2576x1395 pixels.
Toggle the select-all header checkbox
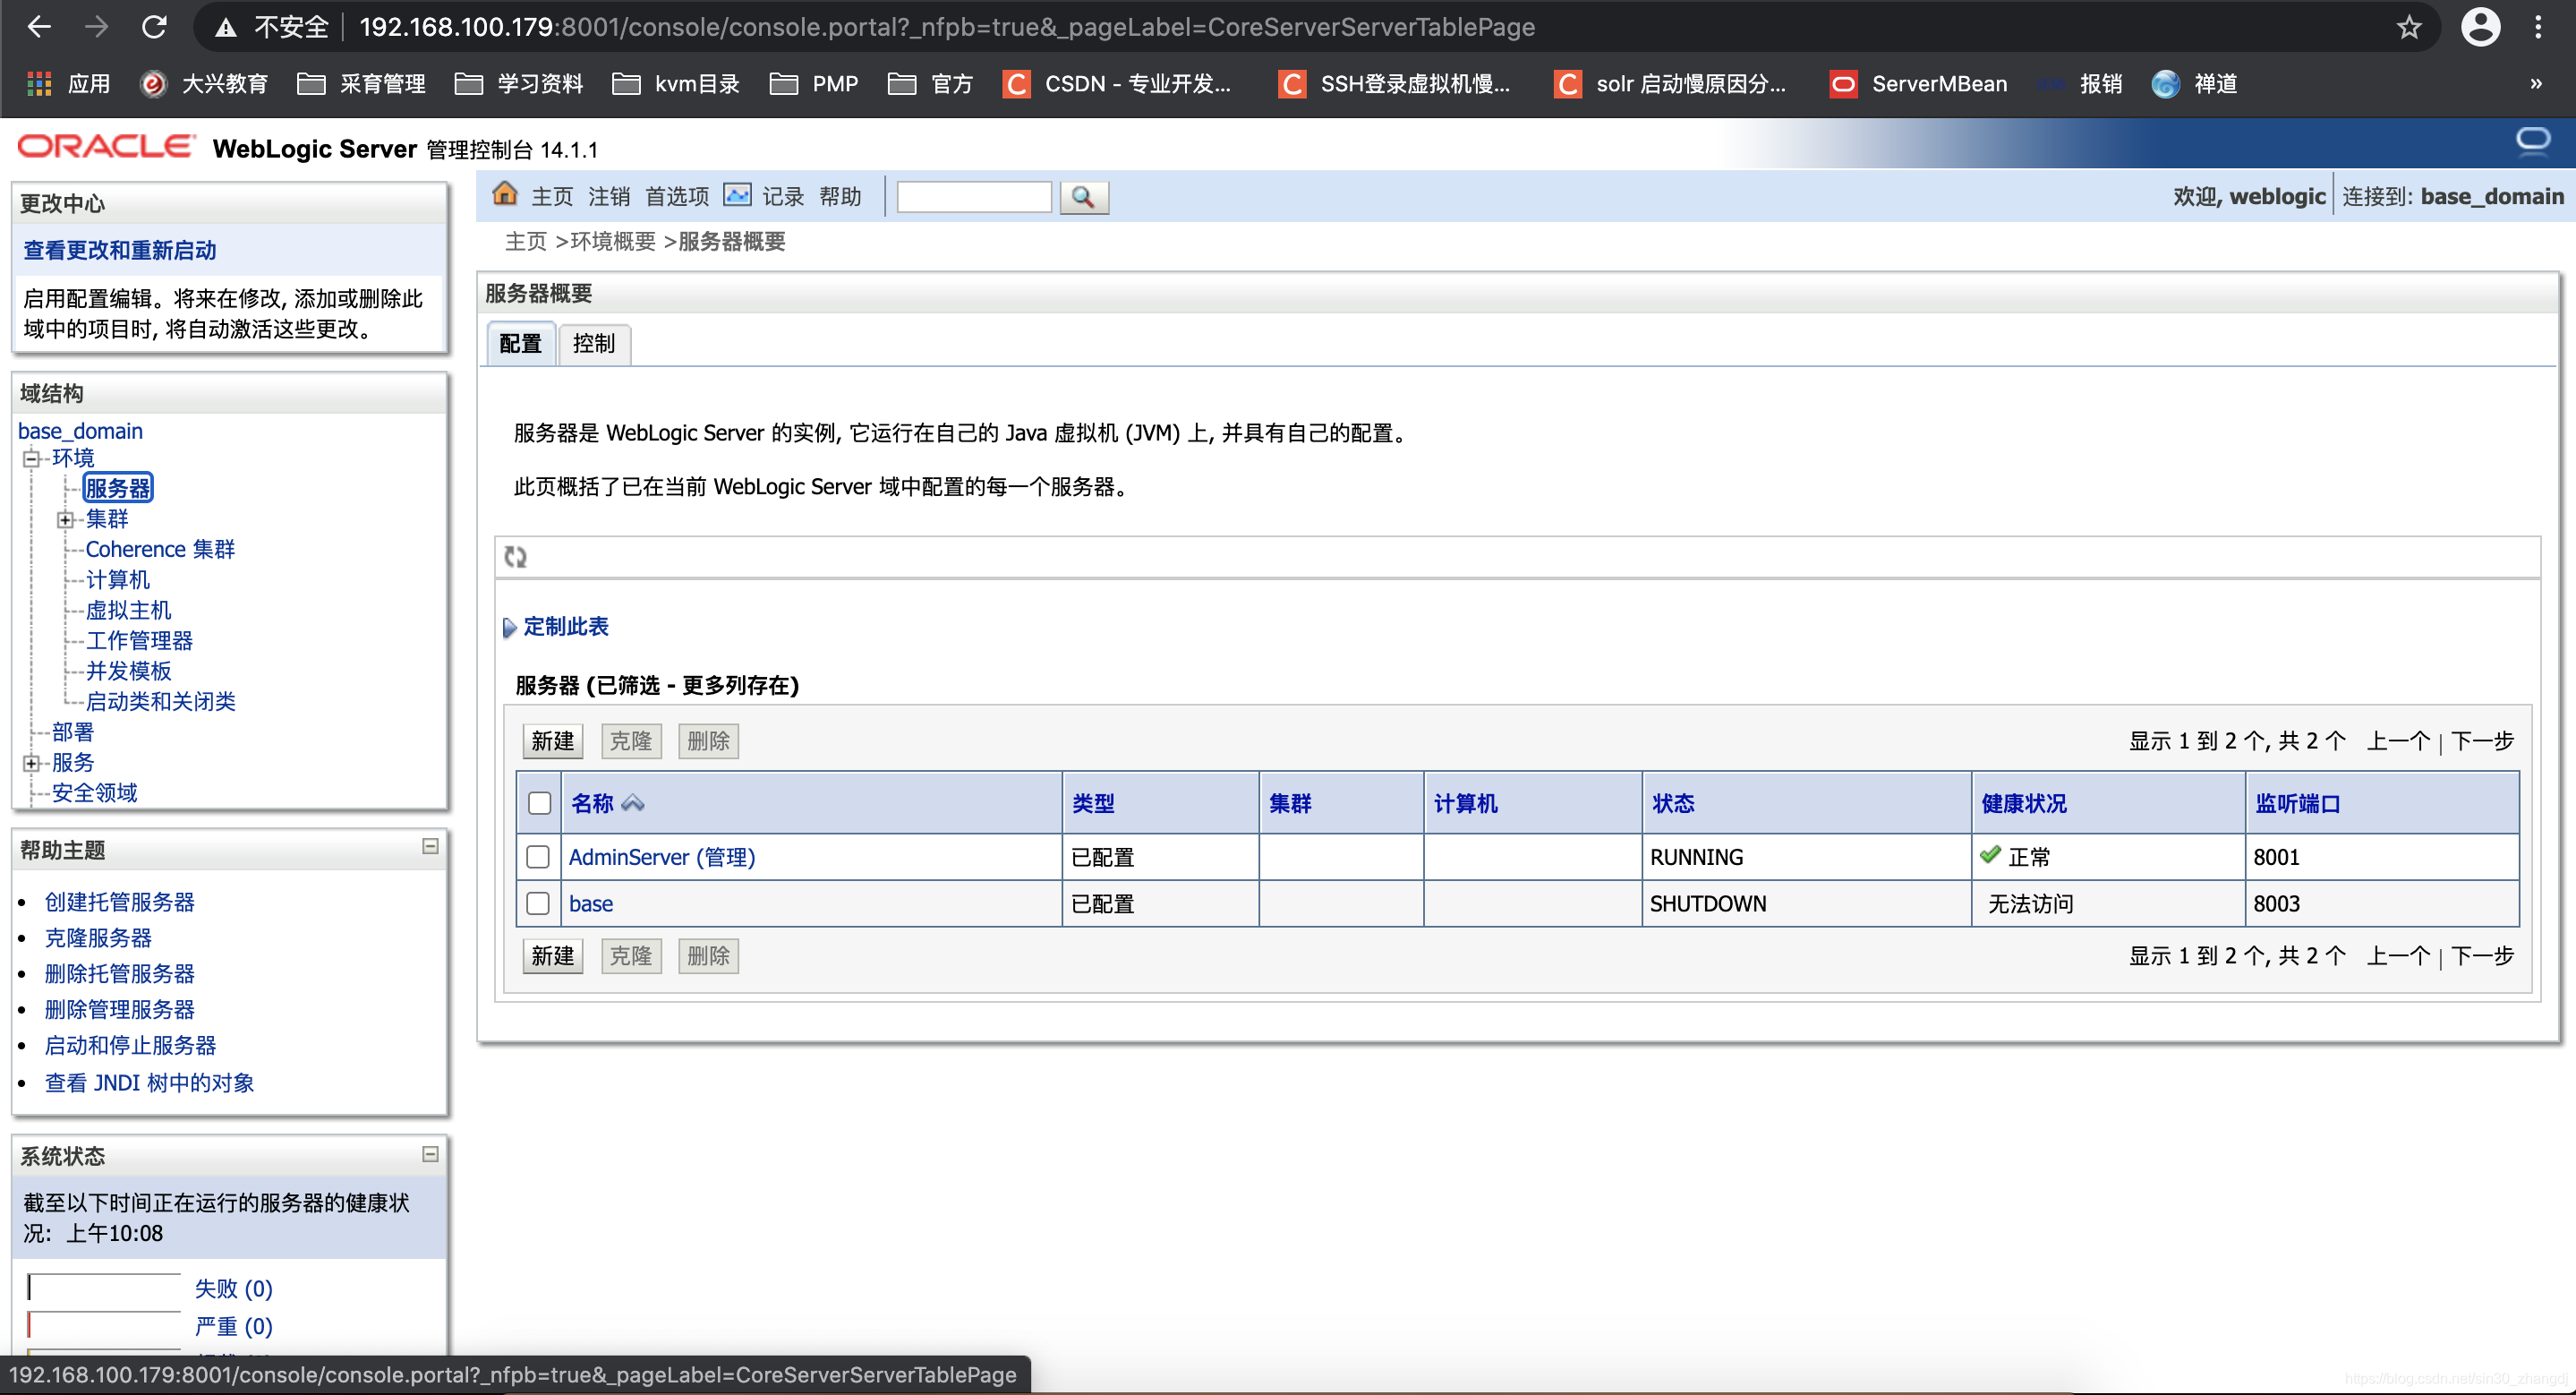coord(539,803)
